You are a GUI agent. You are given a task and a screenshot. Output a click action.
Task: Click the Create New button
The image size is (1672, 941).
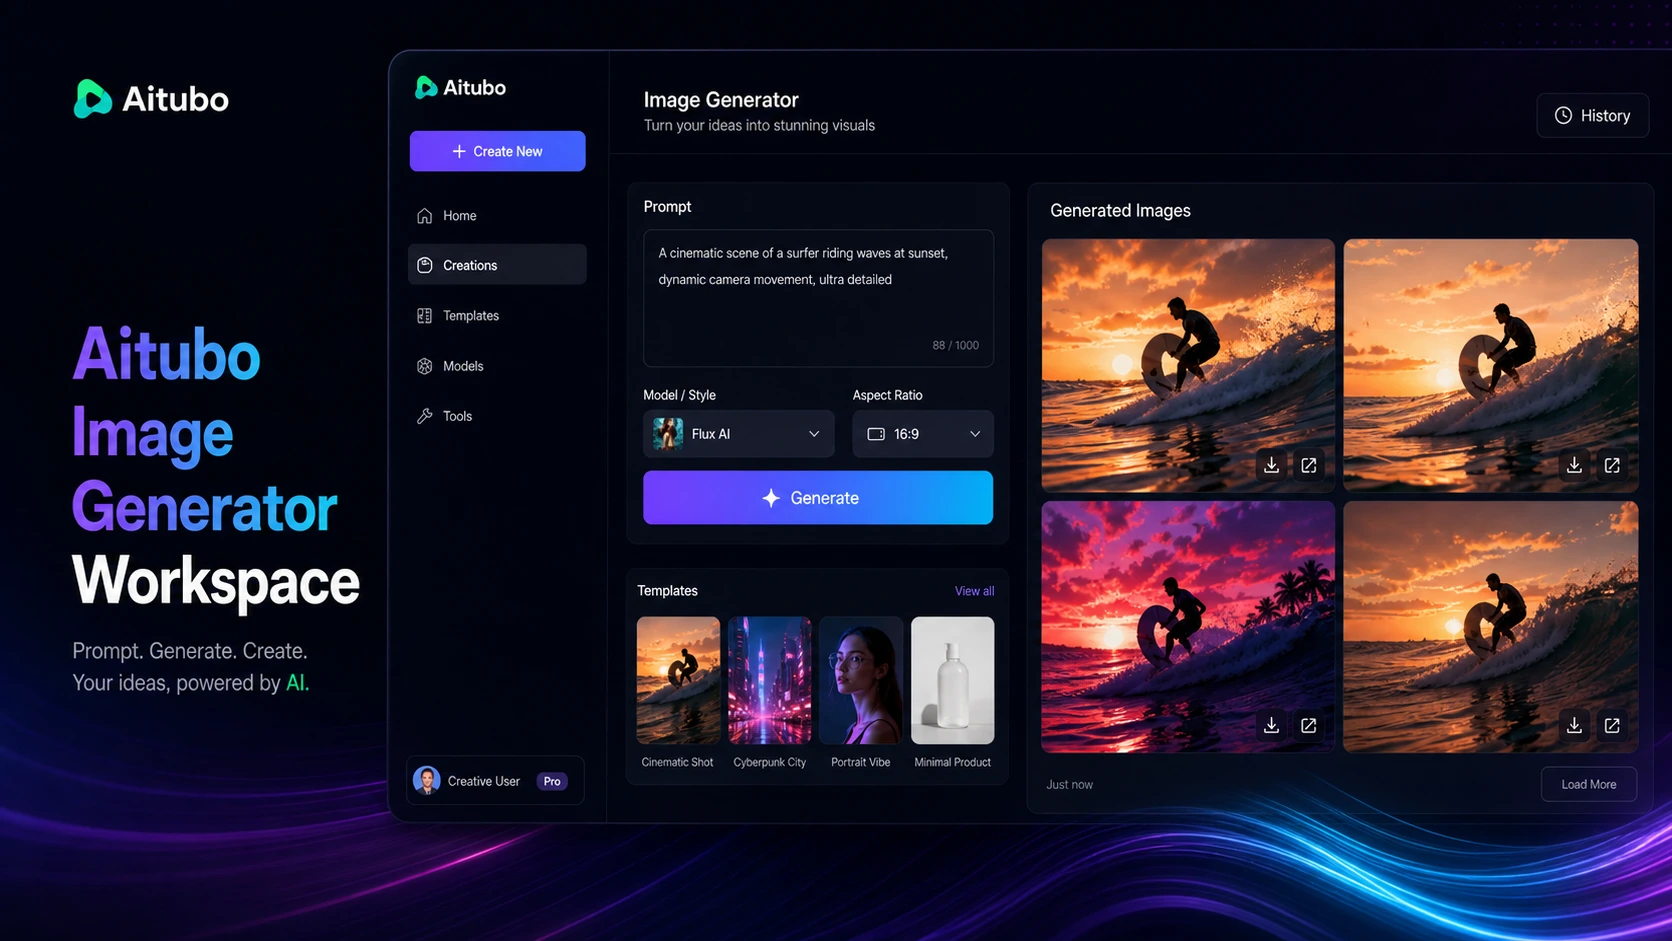point(497,151)
